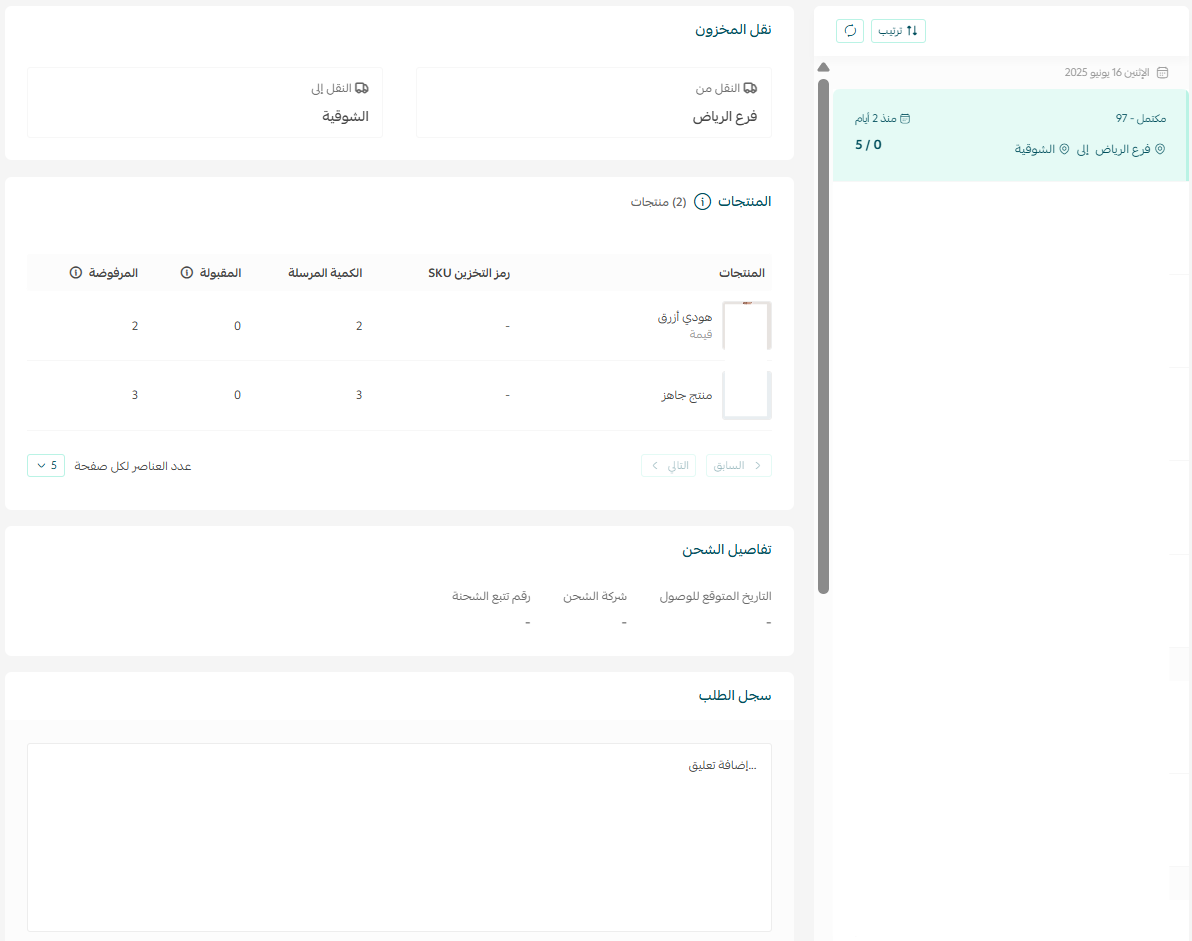Viewport: 1192px width, 941px height.
Task: Click the rejected quantity 2 for هودي أزرق
Action: [135, 326]
